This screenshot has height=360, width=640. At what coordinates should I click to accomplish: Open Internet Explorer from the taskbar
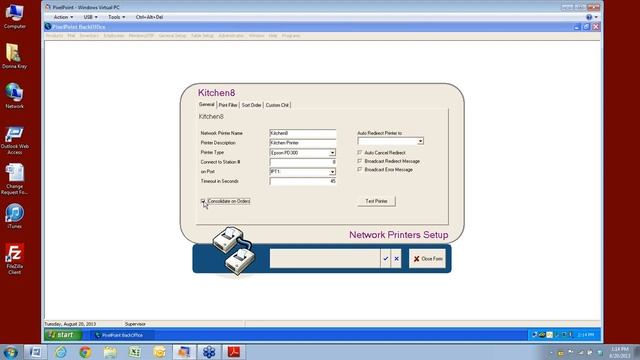point(61,352)
